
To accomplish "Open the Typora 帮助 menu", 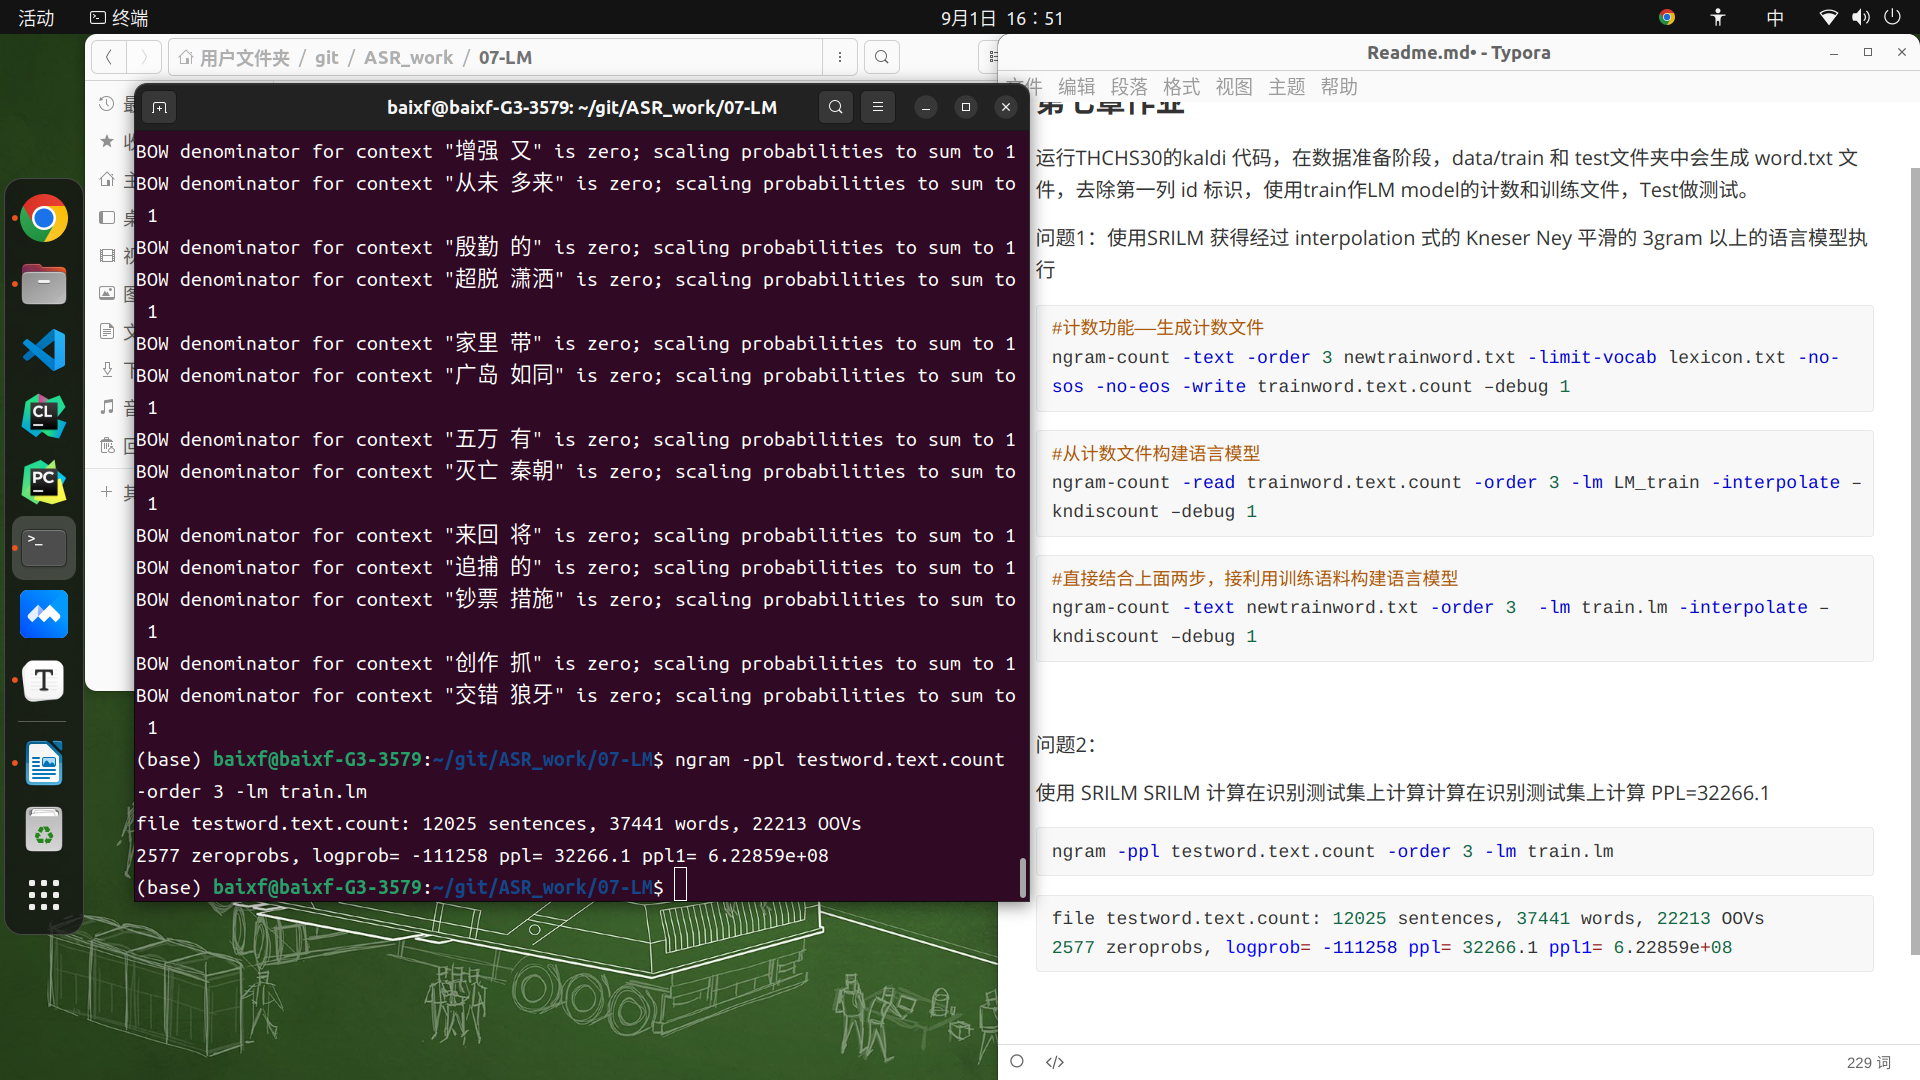I will pos(1339,87).
